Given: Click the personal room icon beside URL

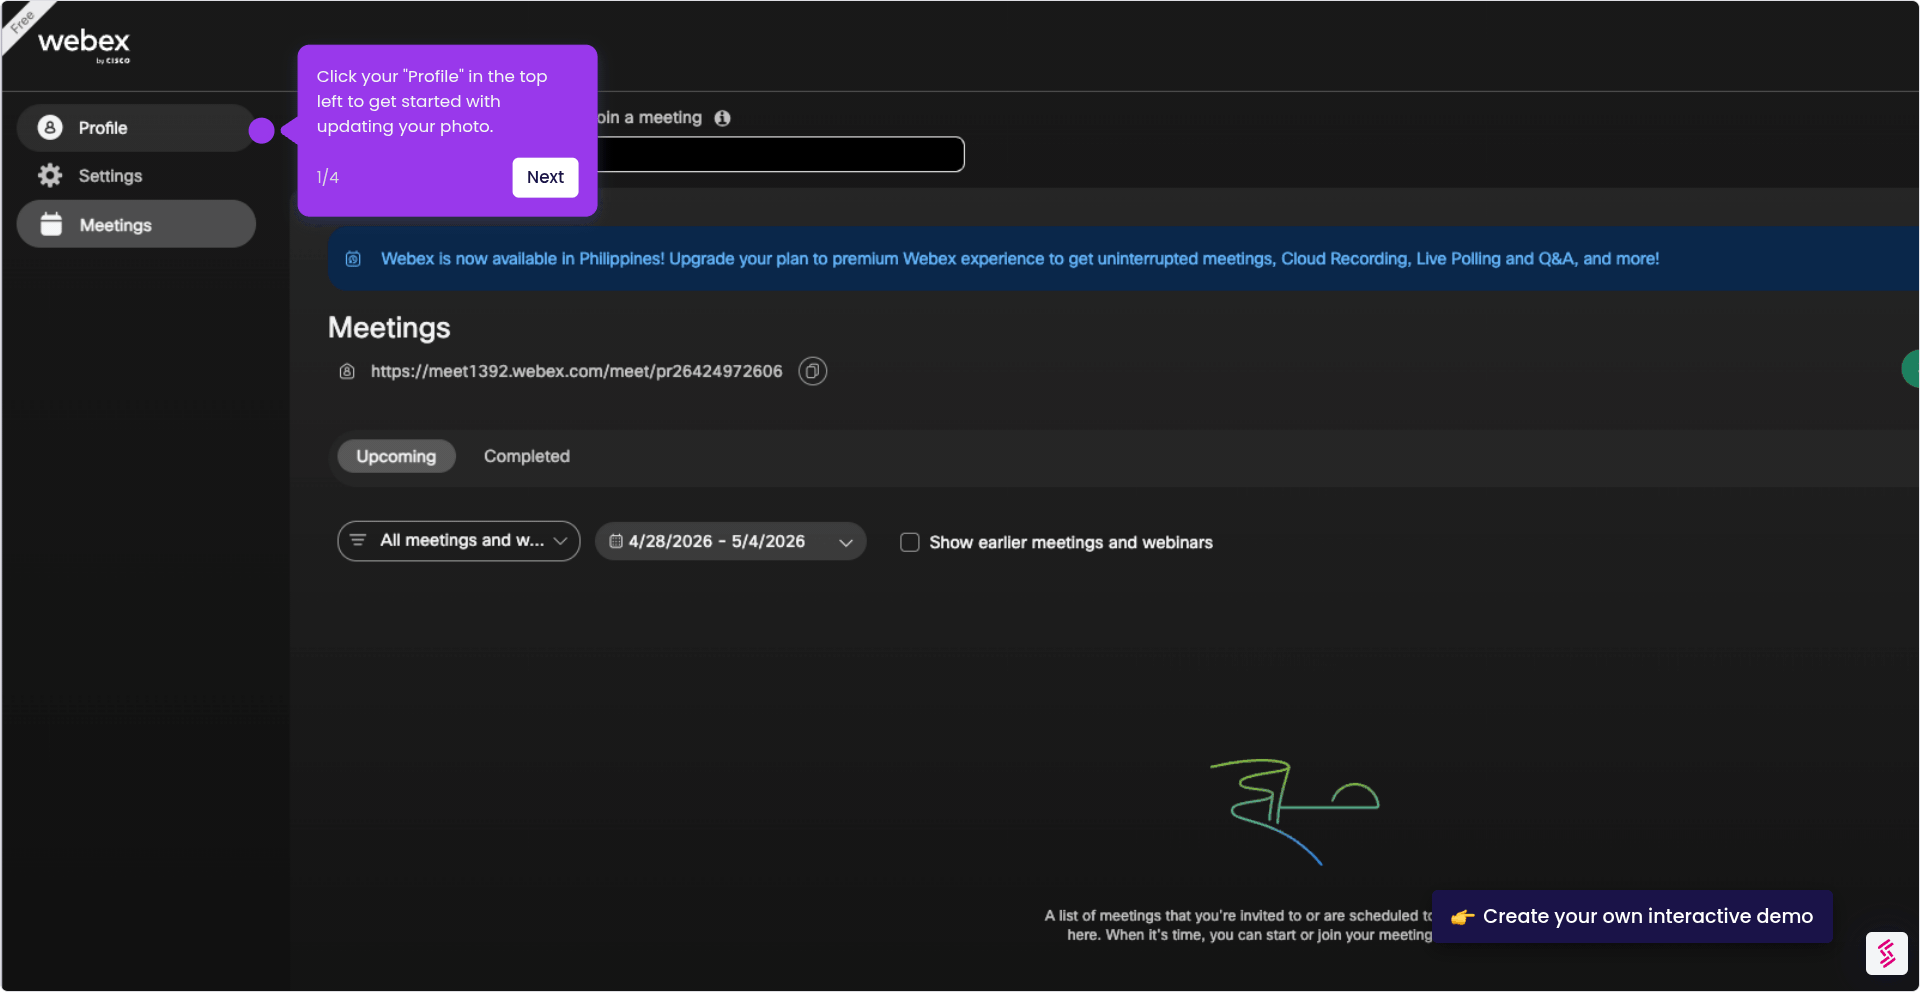Looking at the screenshot, I should tap(347, 372).
